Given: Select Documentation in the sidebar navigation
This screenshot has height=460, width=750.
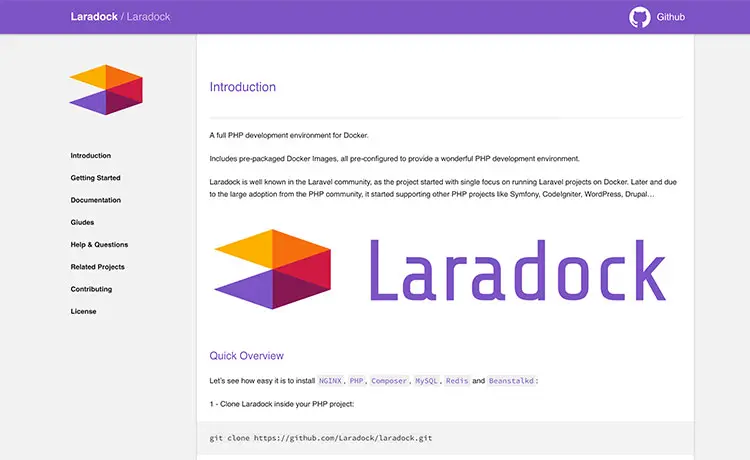Looking at the screenshot, I should coord(95,200).
